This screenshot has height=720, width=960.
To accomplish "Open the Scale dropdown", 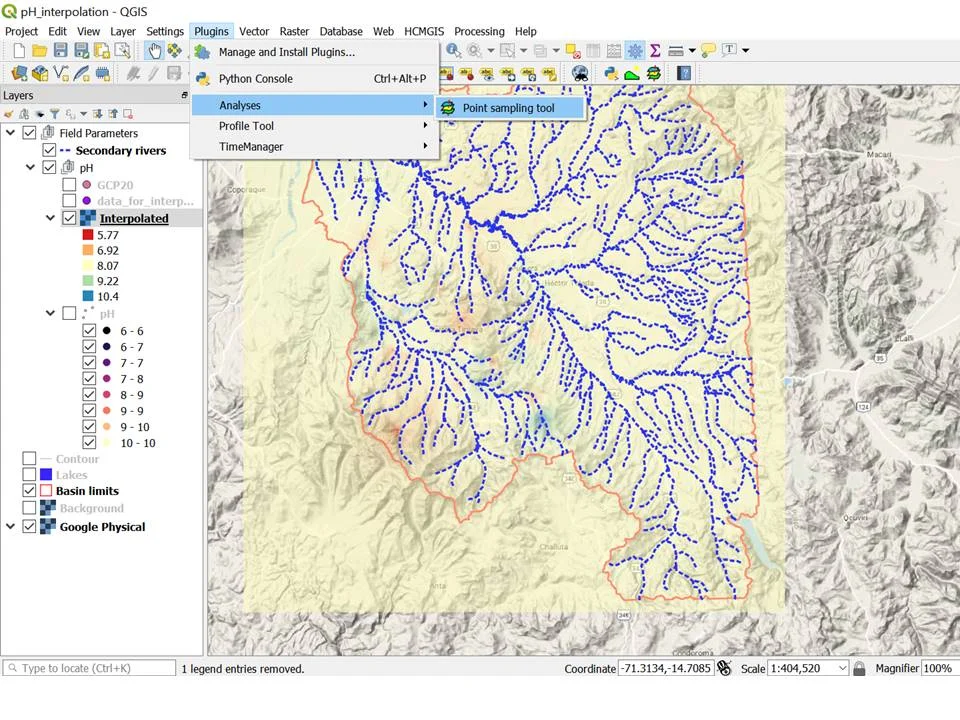I will (x=842, y=668).
